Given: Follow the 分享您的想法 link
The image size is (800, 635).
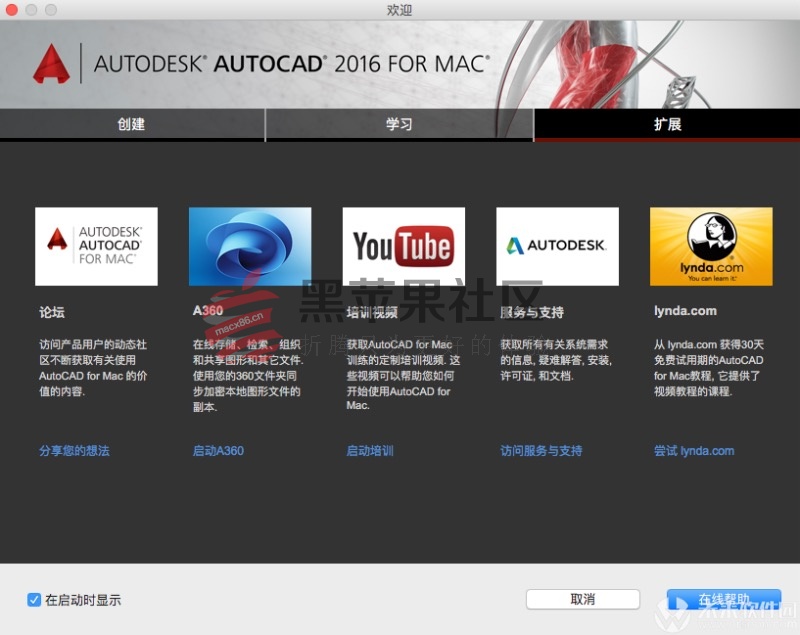Looking at the screenshot, I should pos(74,451).
